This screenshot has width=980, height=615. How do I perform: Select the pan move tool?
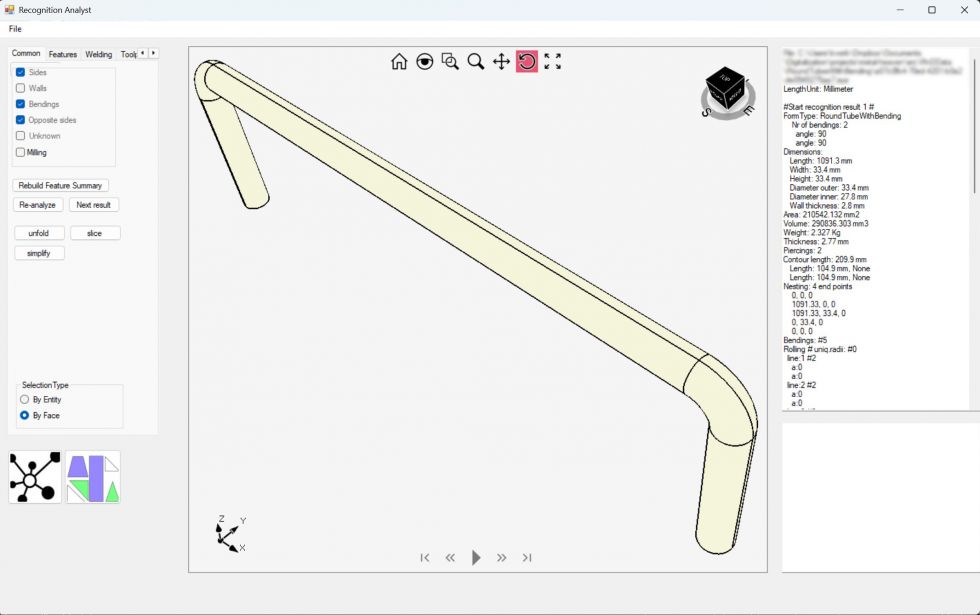501,62
